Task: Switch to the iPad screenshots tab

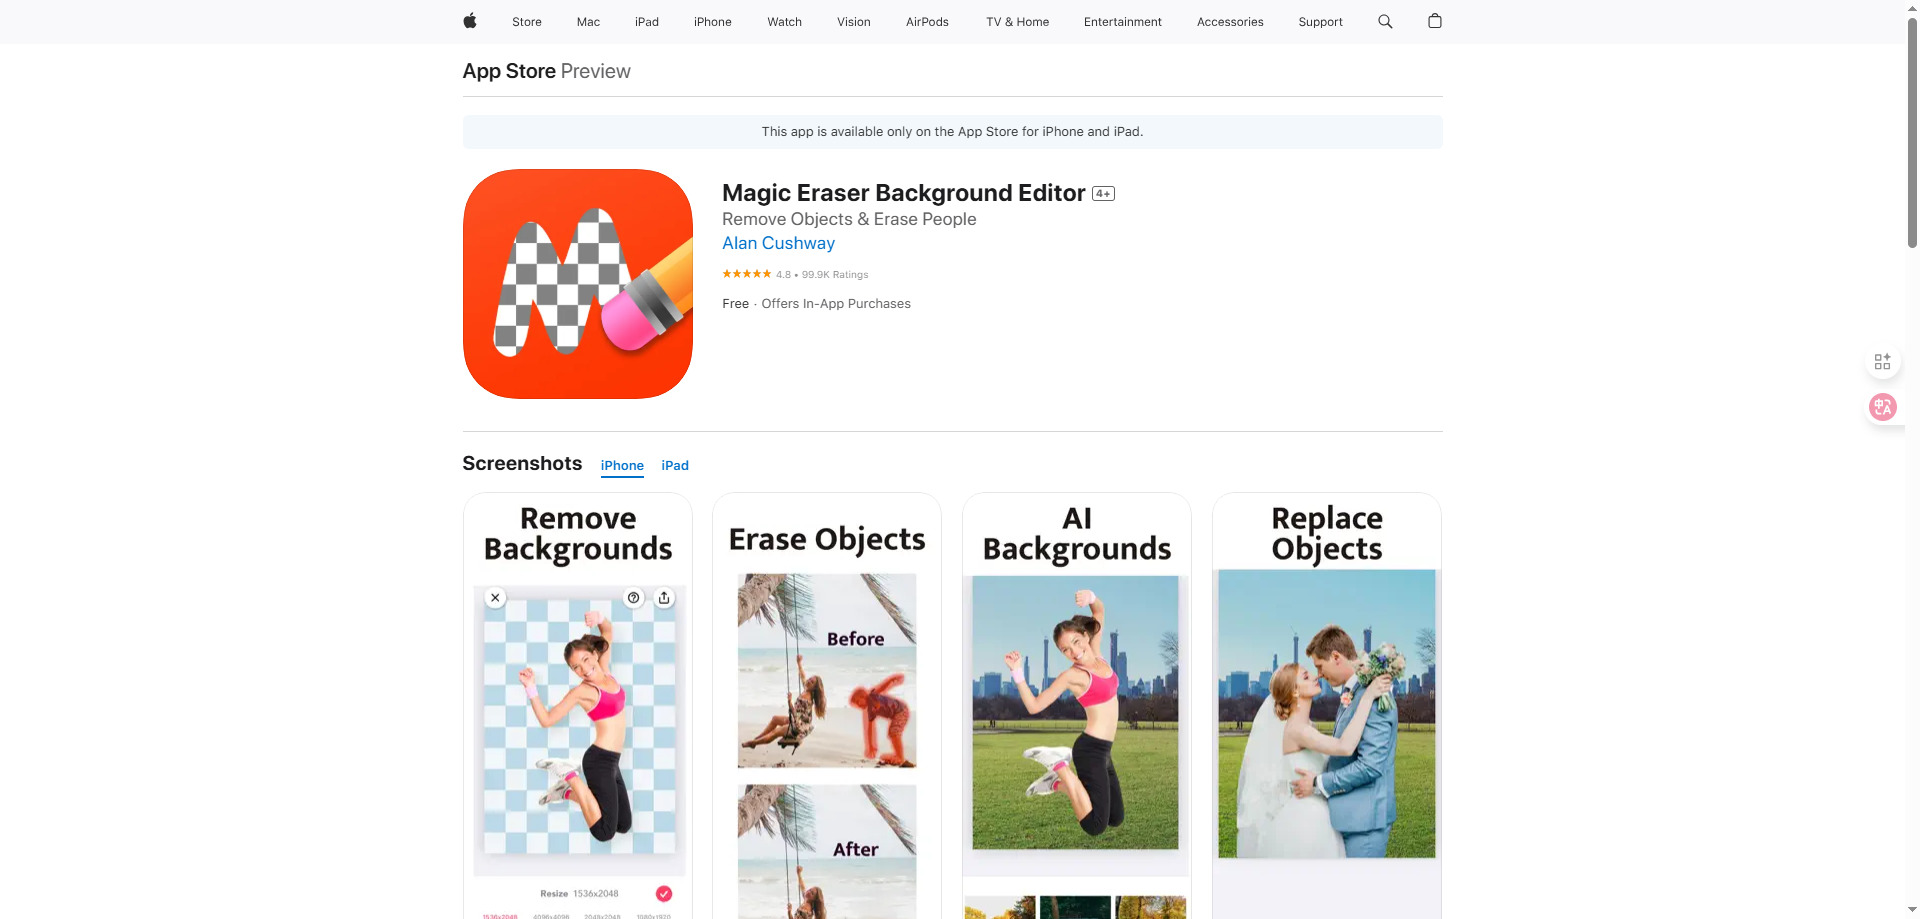Action: point(675,466)
